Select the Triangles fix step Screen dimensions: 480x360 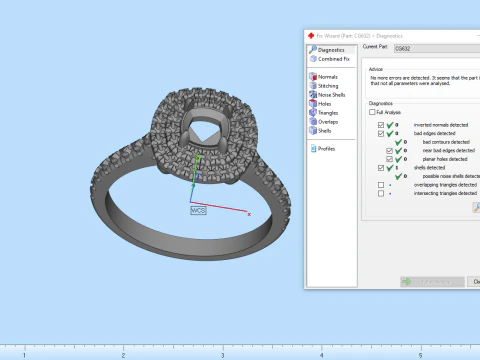pos(323,113)
